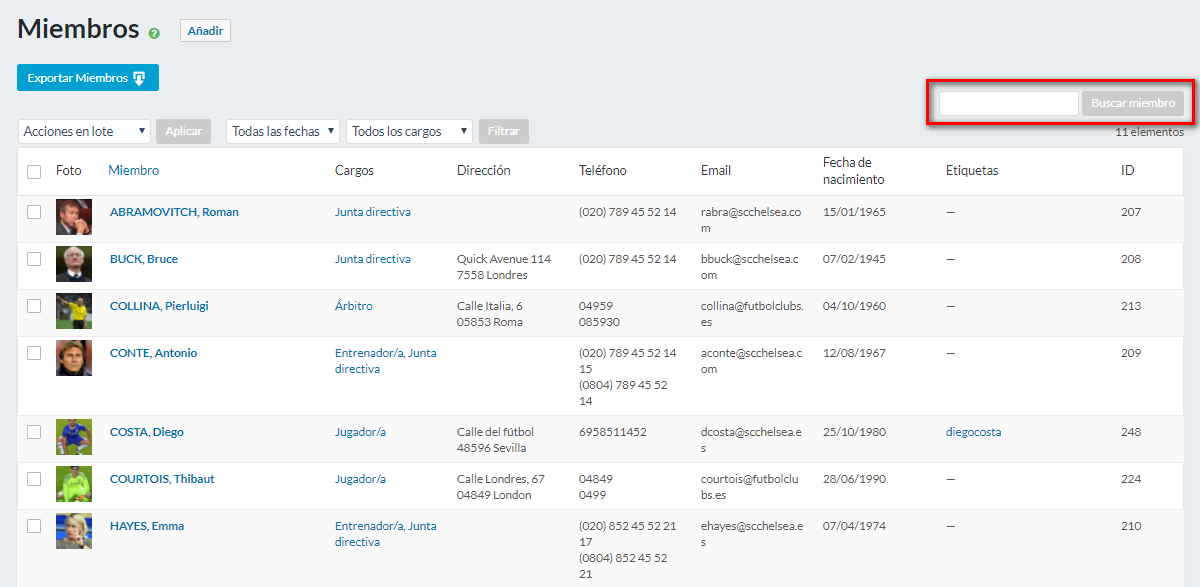The height and width of the screenshot is (587, 1200).
Task: Click the green help icon beside Miembros
Action: tap(154, 33)
